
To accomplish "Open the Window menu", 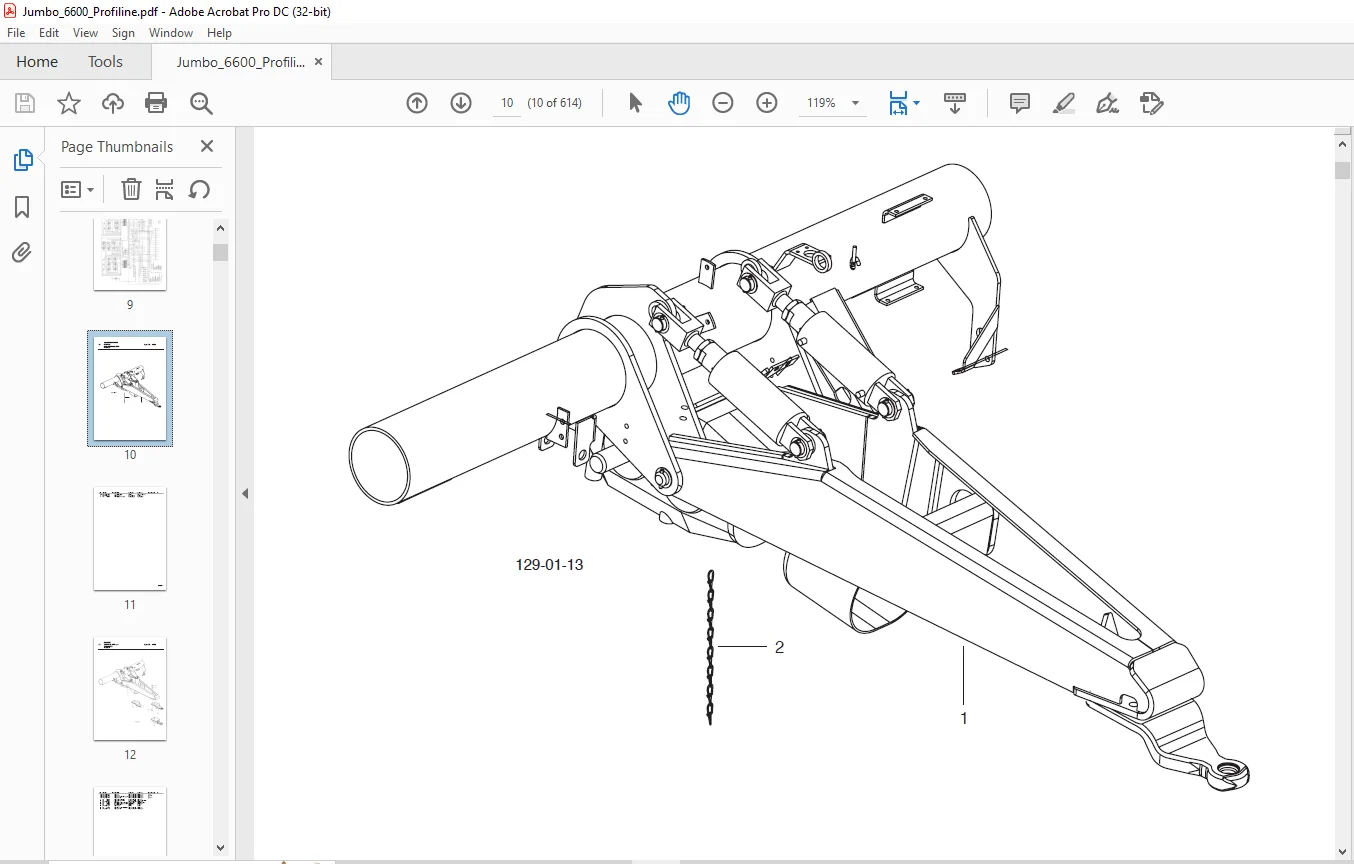I will coord(171,33).
